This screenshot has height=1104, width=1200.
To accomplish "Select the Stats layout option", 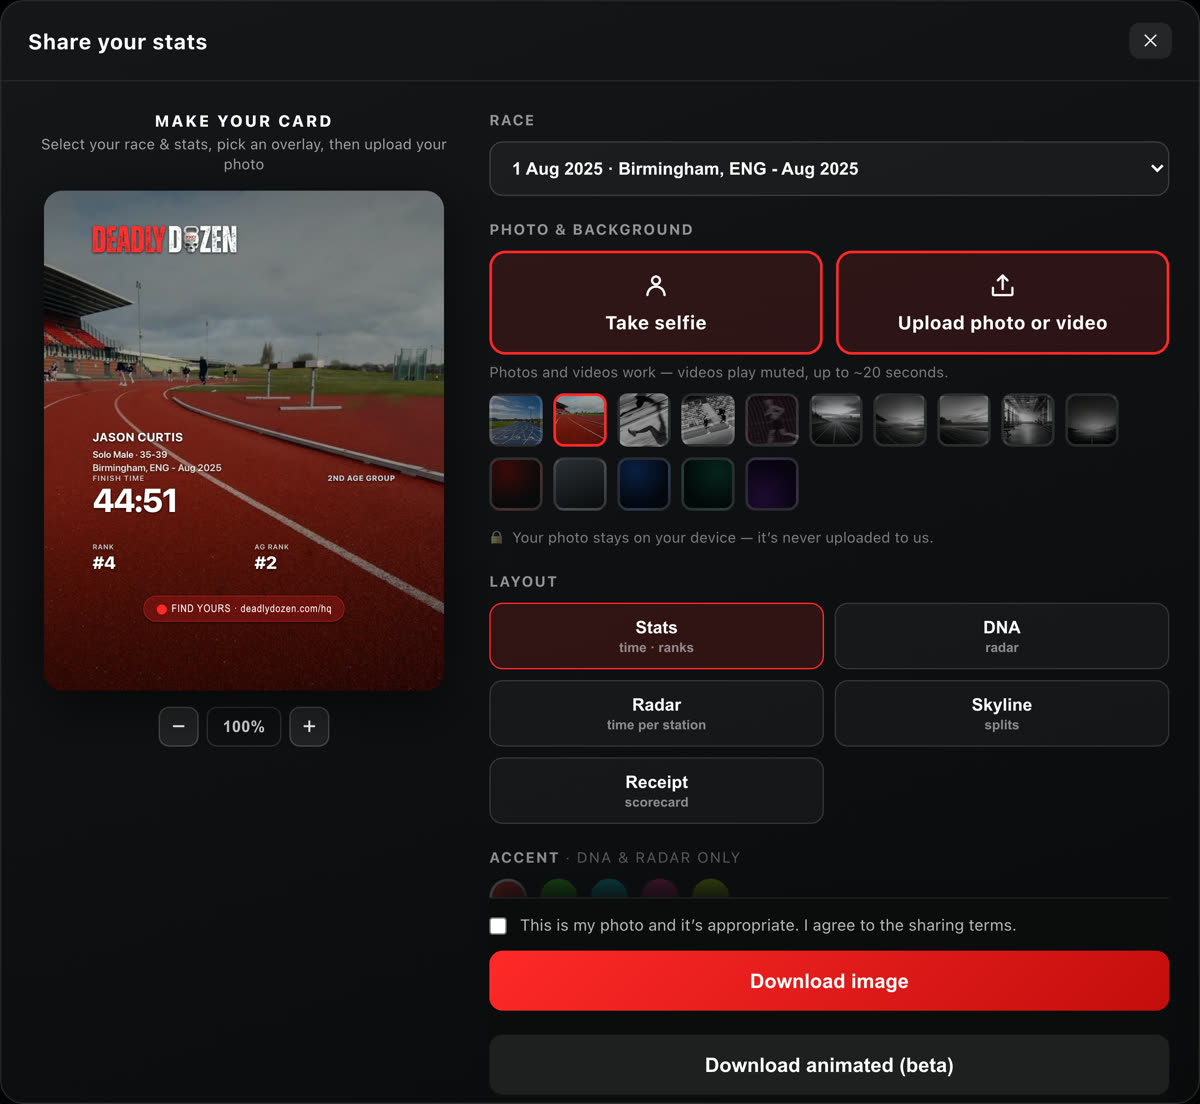I will coord(656,636).
